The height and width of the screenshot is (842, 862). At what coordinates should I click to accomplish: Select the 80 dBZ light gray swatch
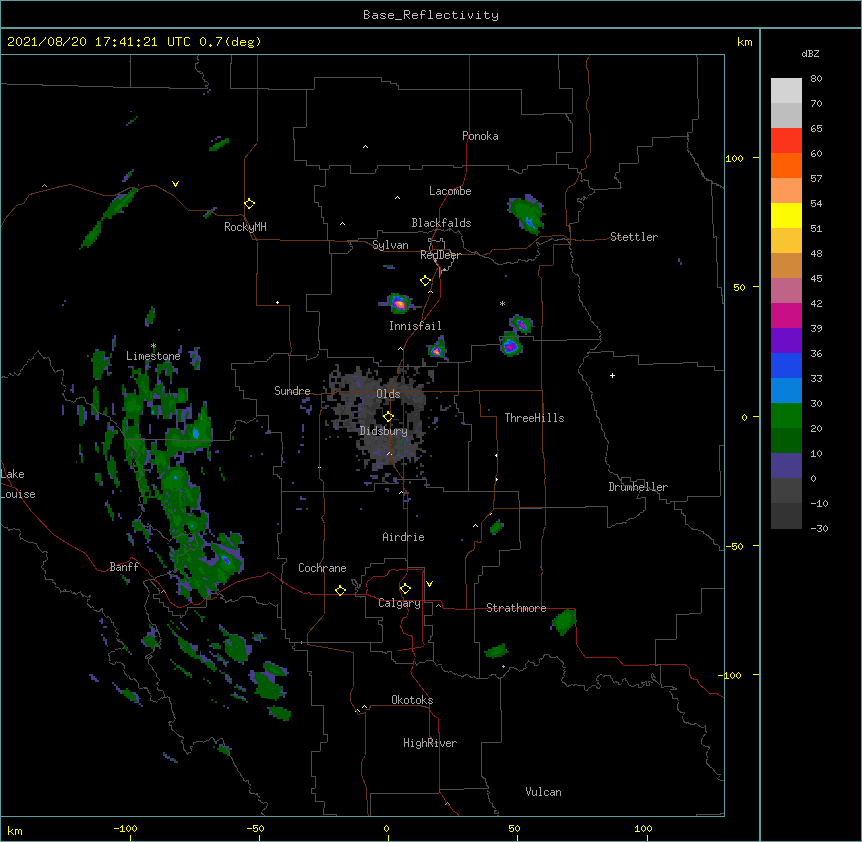click(x=786, y=91)
